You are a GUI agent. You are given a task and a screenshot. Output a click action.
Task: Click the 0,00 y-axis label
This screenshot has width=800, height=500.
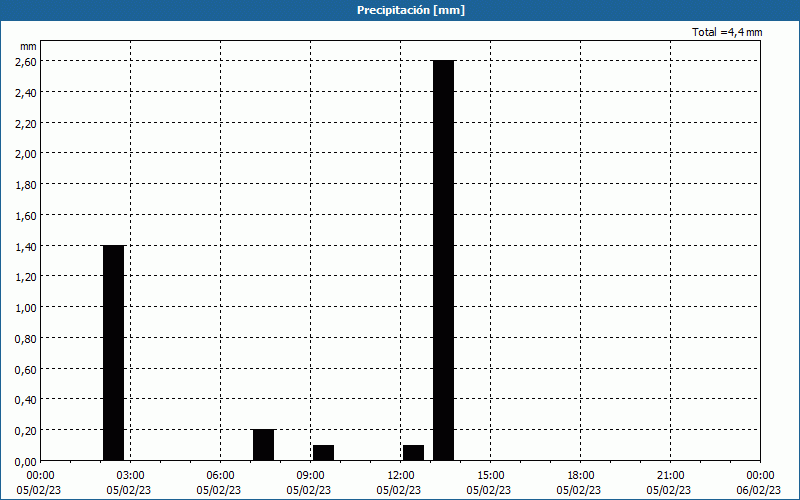26,462
